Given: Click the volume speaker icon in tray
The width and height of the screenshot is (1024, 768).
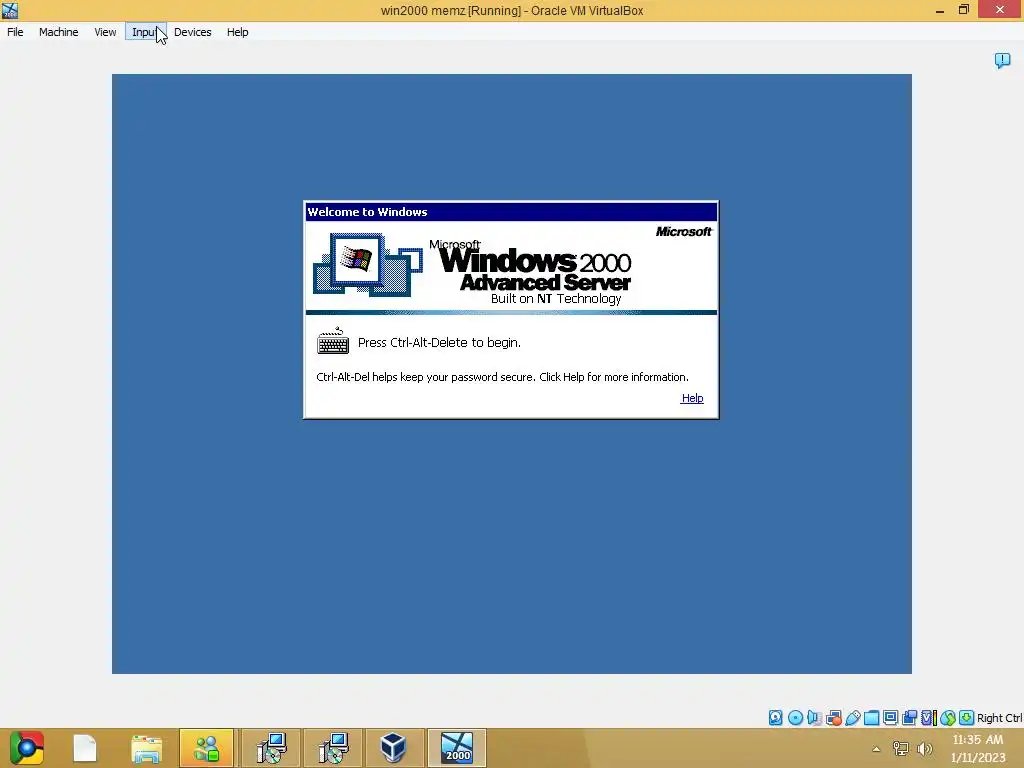Looking at the screenshot, I should coord(924,749).
